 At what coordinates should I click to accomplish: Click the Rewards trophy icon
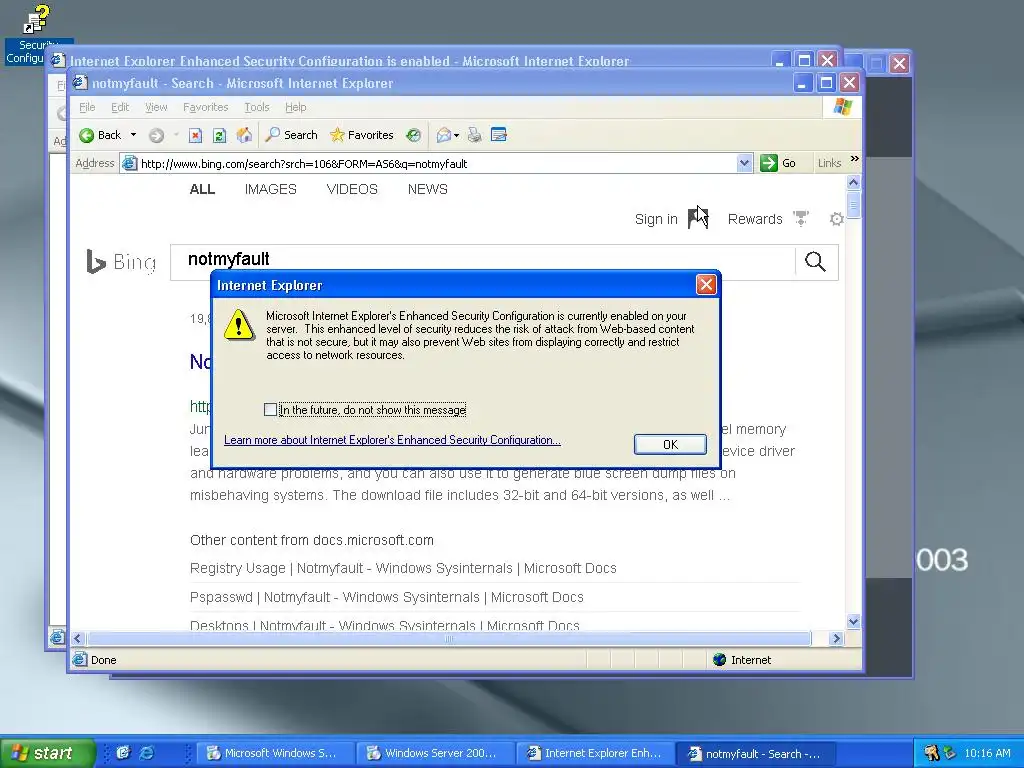801,218
